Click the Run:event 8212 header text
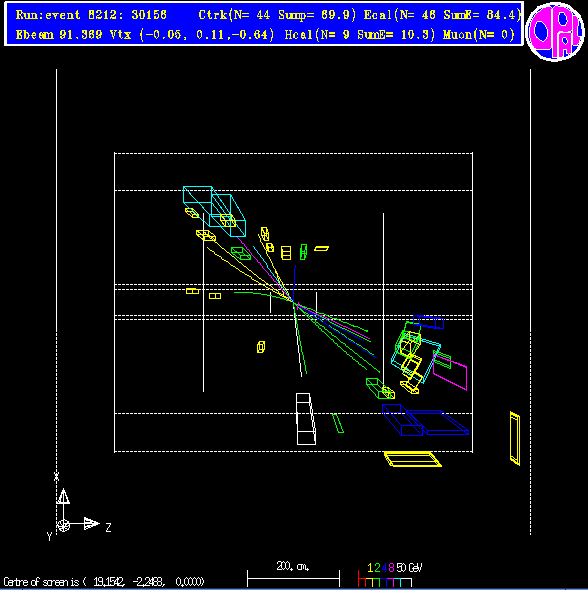The height and width of the screenshot is (590, 588). coord(91,15)
